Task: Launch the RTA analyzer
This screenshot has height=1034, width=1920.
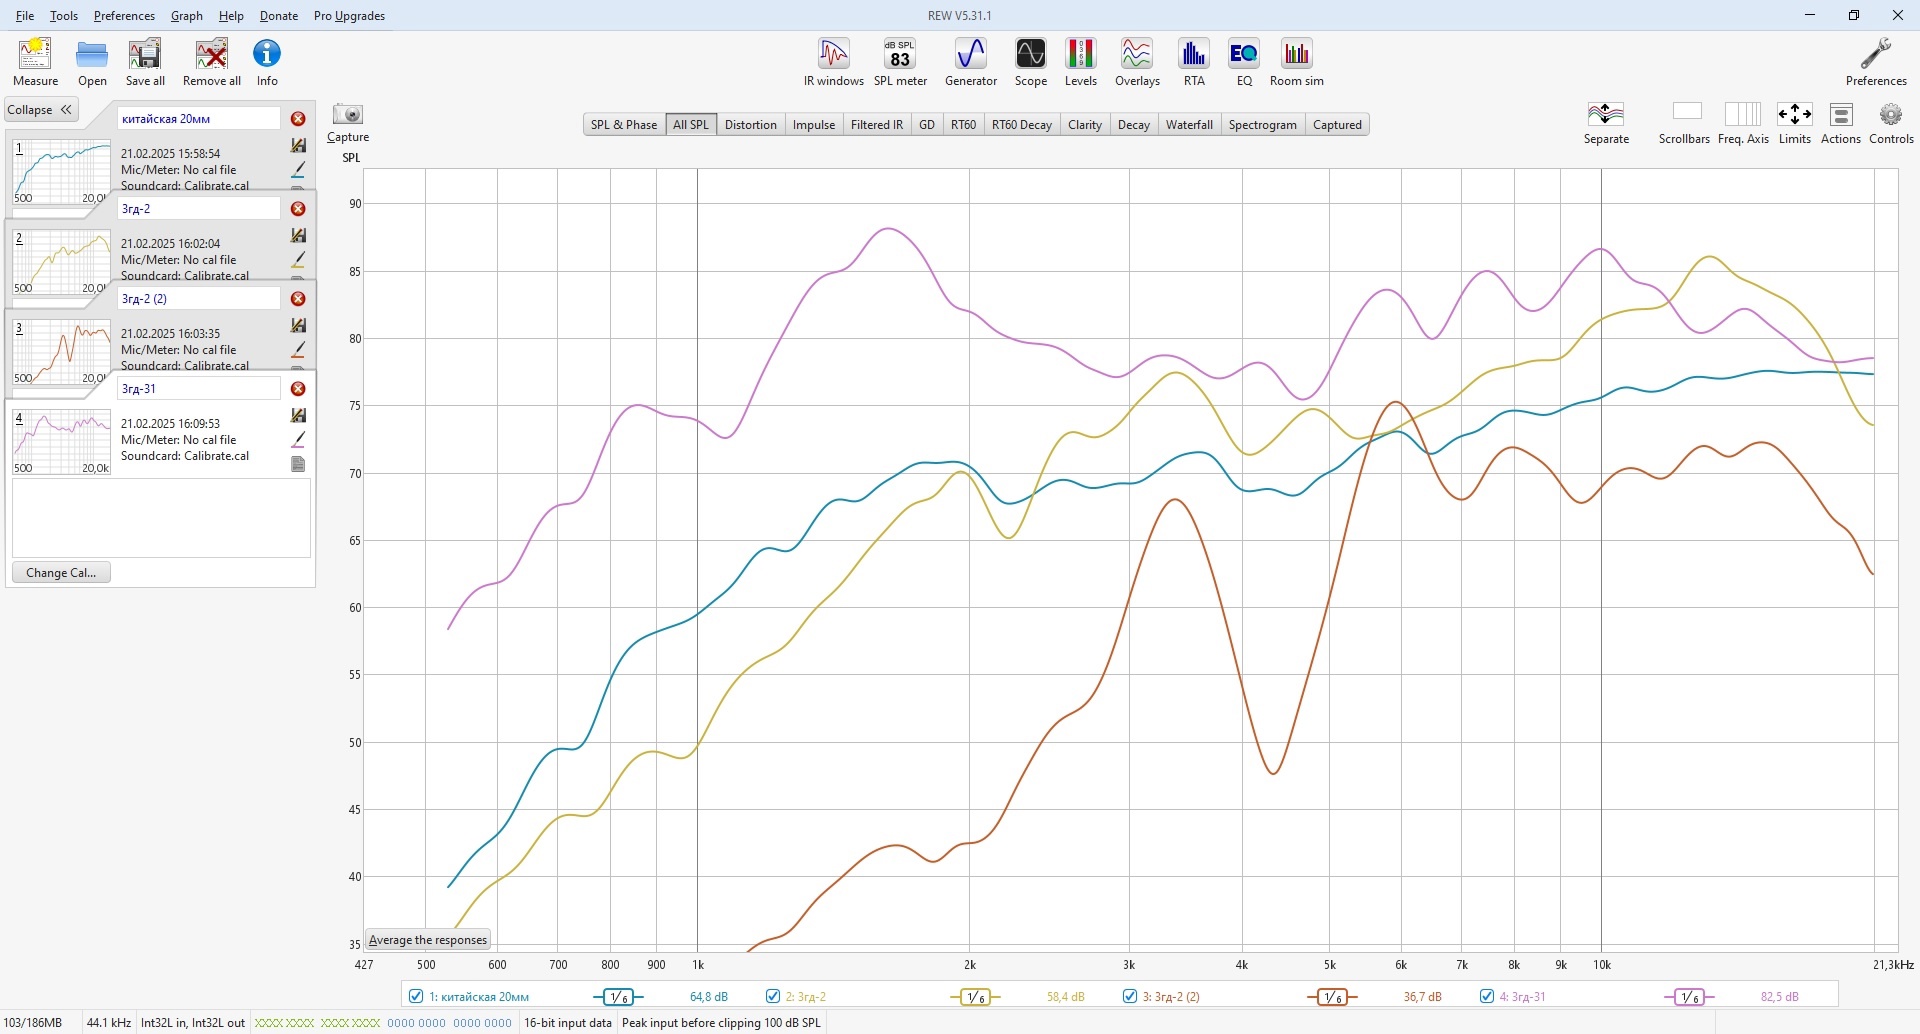Action: (x=1194, y=54)
